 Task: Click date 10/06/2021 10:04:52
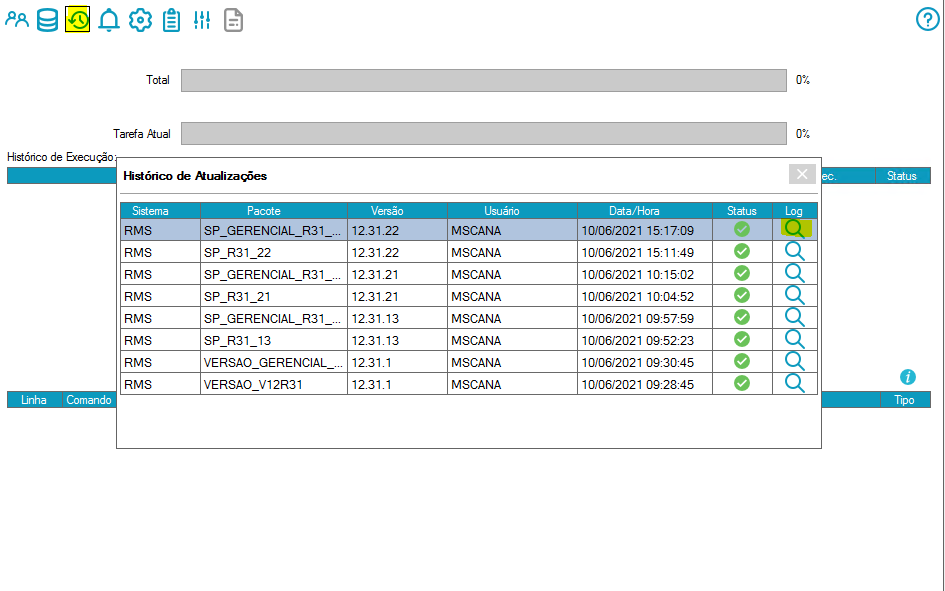638,296
